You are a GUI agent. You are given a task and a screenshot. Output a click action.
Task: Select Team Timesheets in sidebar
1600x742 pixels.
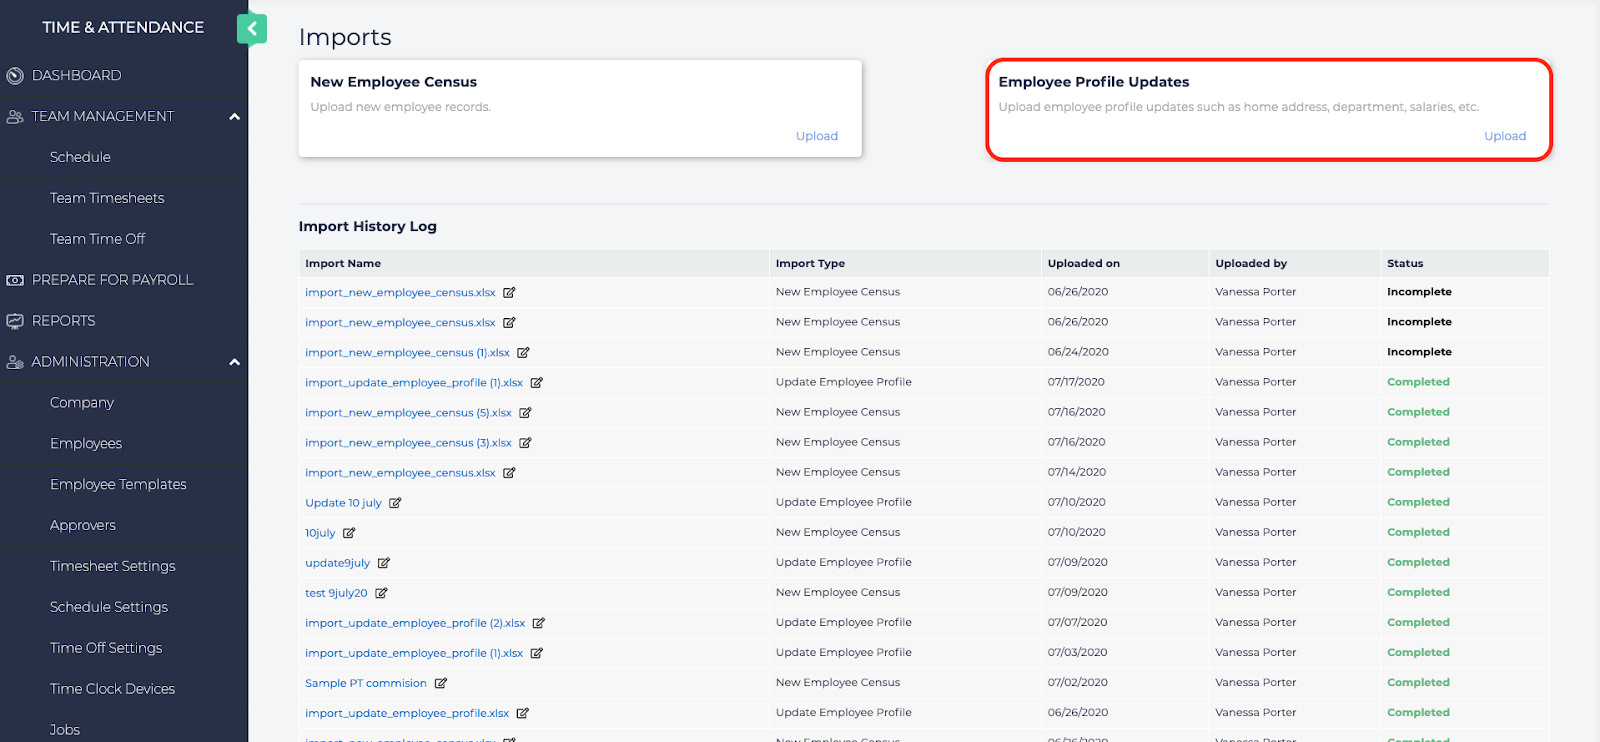click(x=107, y=198)
